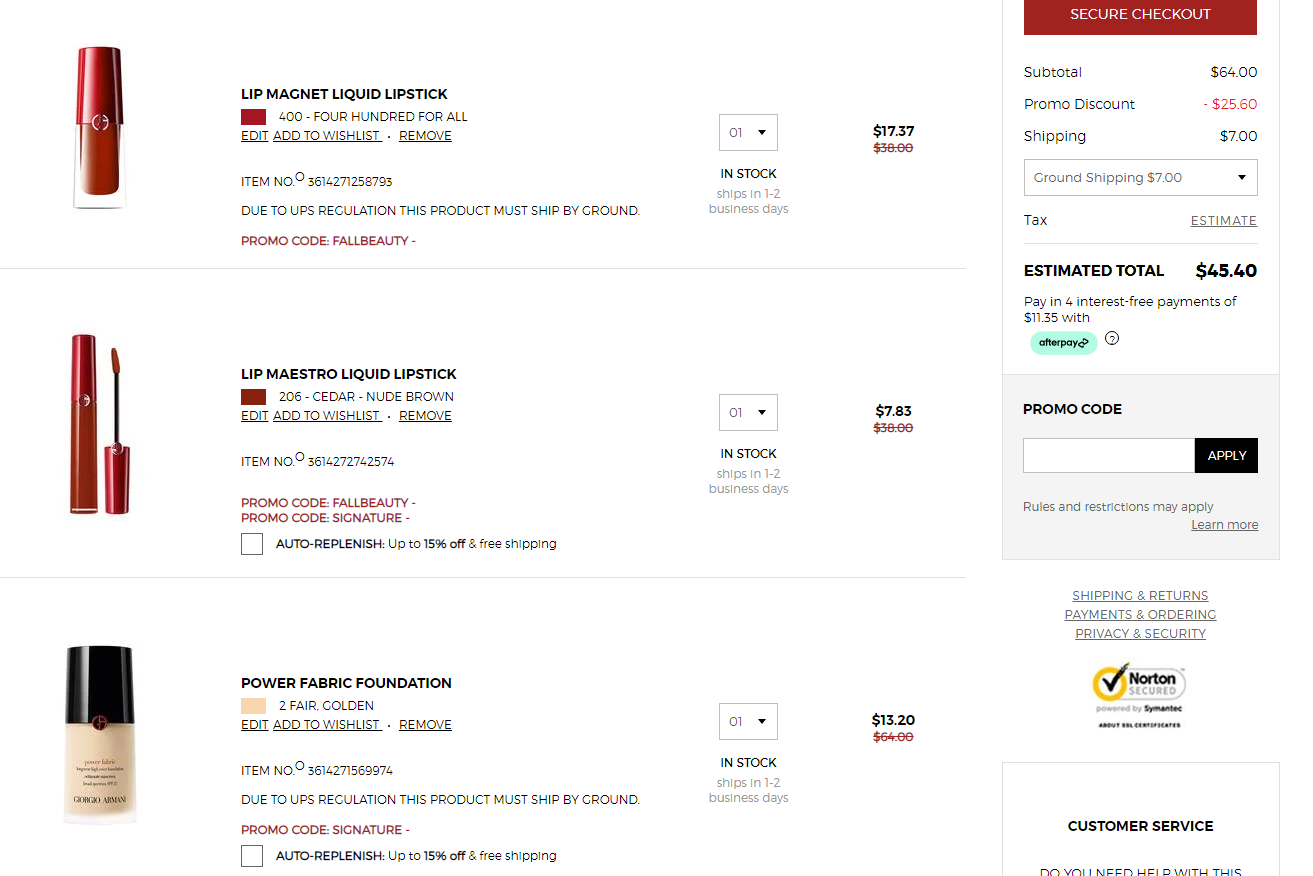
Task: Open quantity dropdown for Lip Magnet lipstick
Action: pyautogui.click(x=748, y=133)
